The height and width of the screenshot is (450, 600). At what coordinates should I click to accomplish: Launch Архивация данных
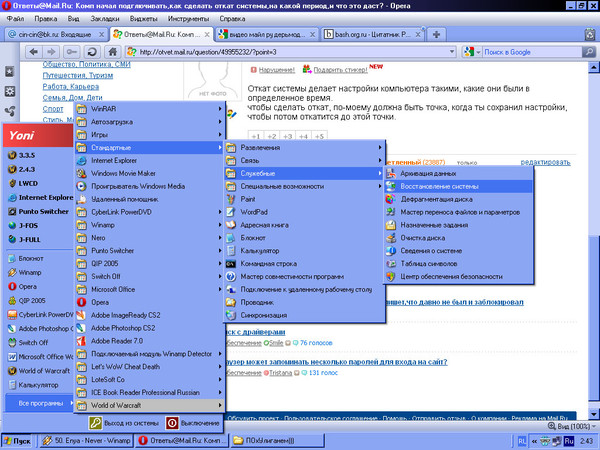458,173
